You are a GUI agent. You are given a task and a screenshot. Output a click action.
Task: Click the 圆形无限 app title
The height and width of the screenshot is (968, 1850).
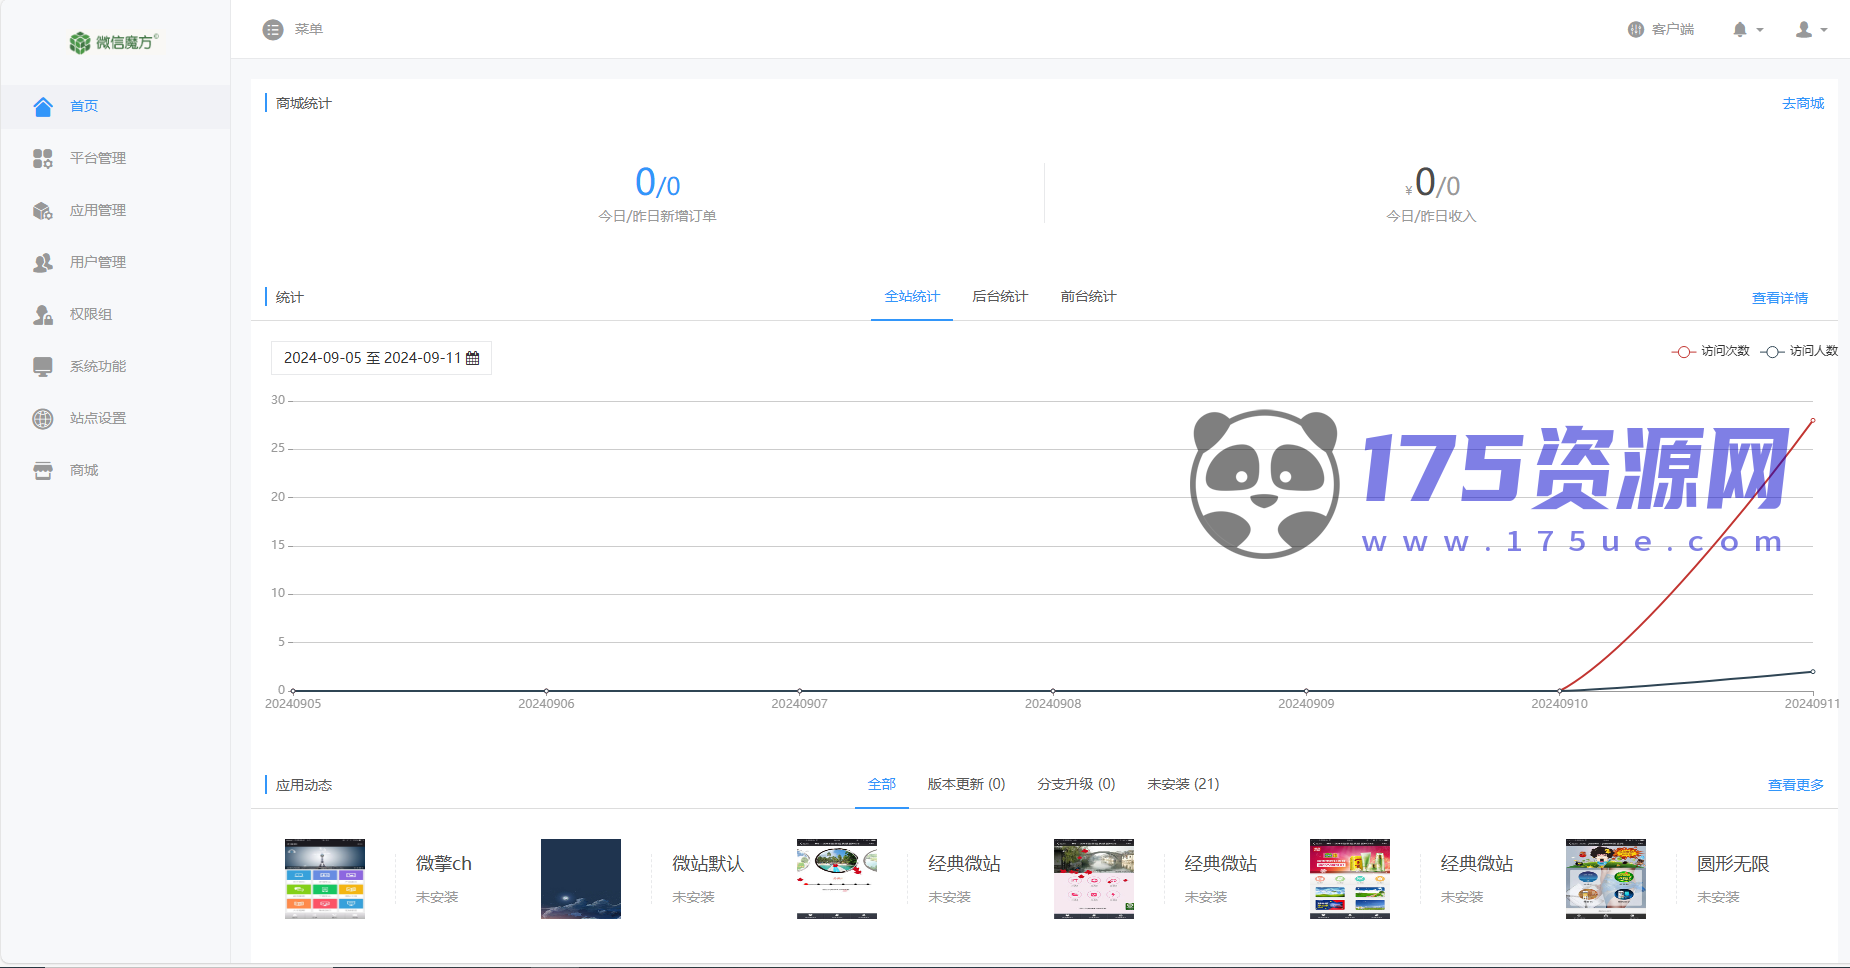click(1733, 864)
